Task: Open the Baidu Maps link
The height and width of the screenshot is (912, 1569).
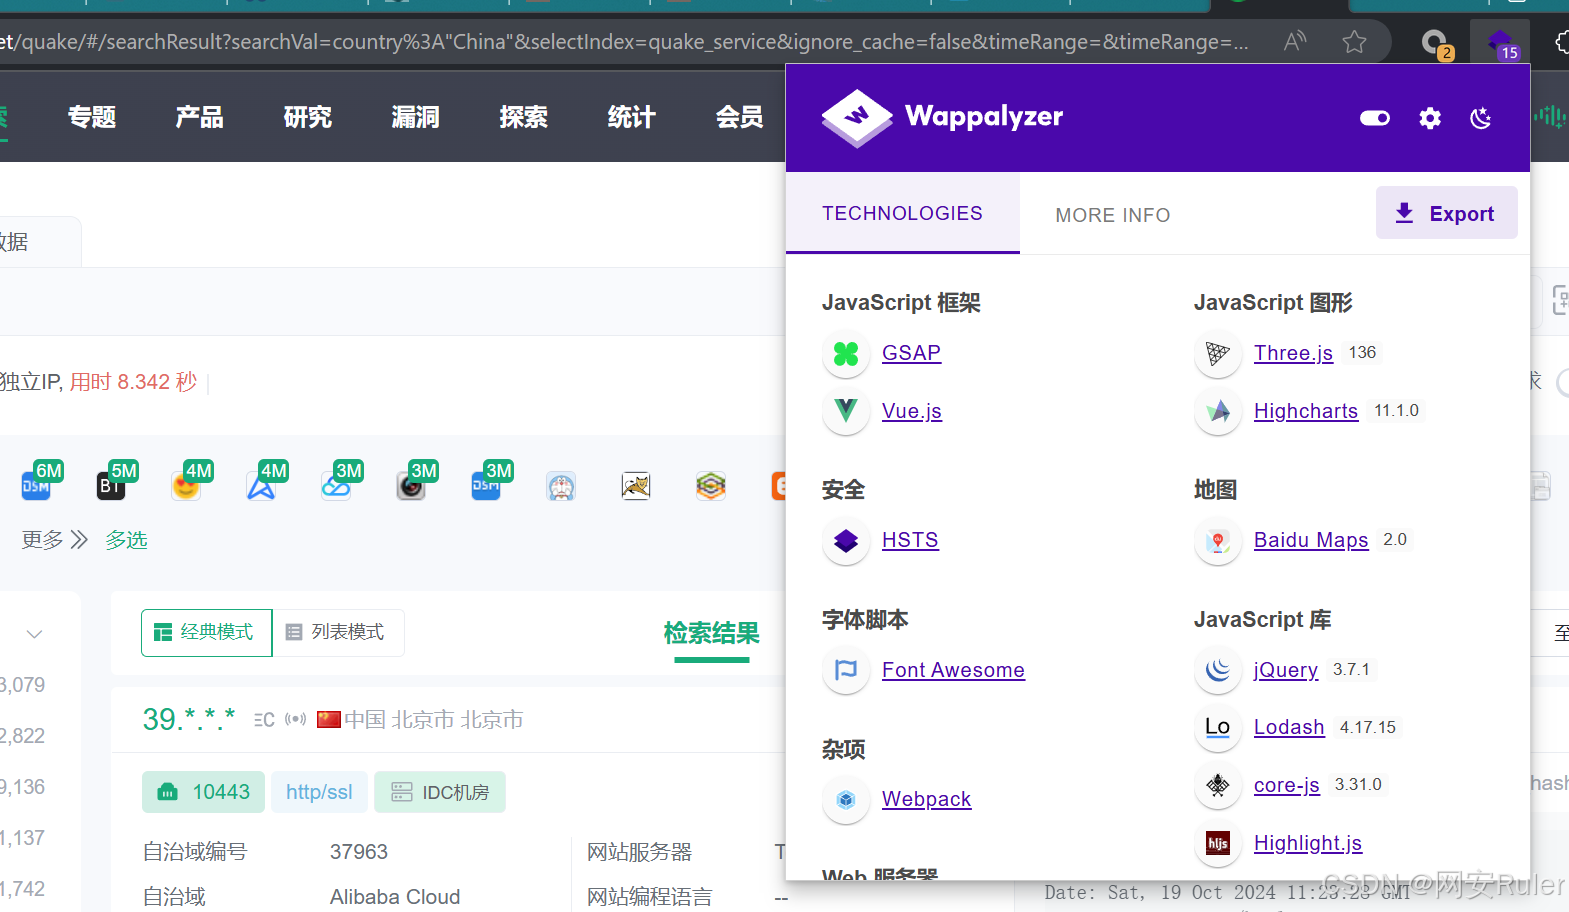Action: tap(1311, 540)
